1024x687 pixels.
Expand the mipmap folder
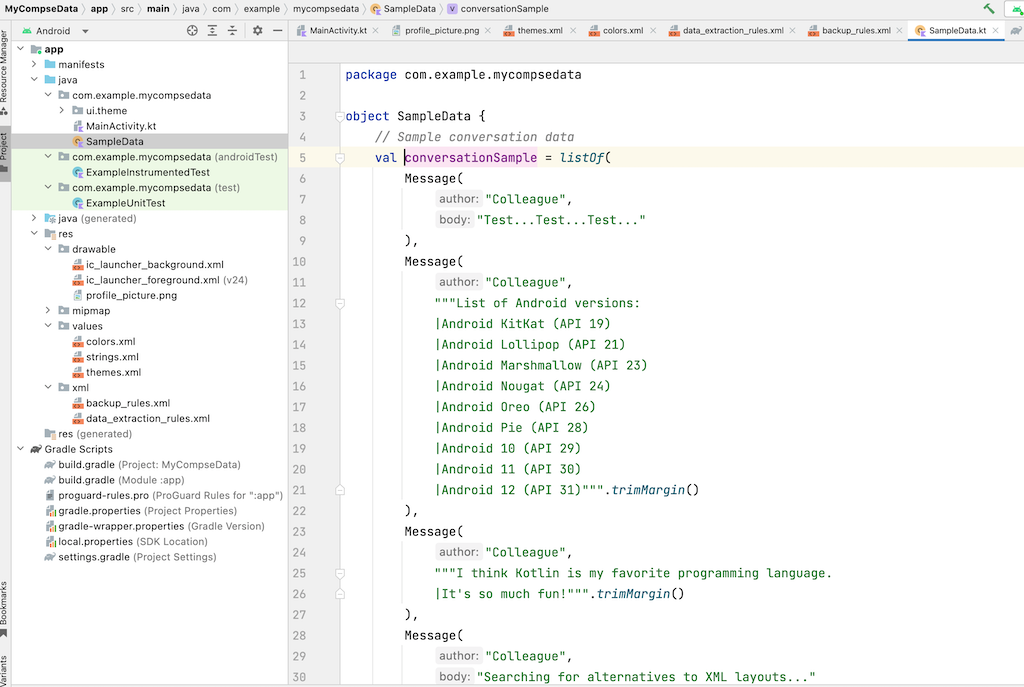49,311
